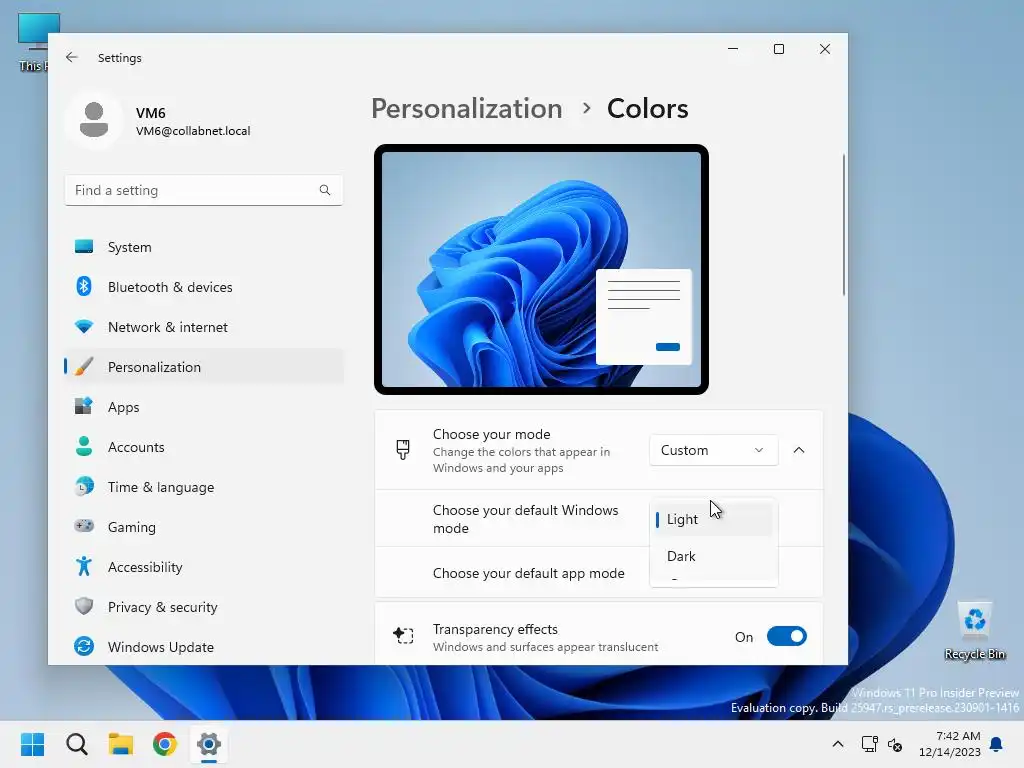Image resolution: width=1024 pixels, height=768 pixels.
Task: Click Choose your default Windows mode text
Action: (x=525, y=519)
